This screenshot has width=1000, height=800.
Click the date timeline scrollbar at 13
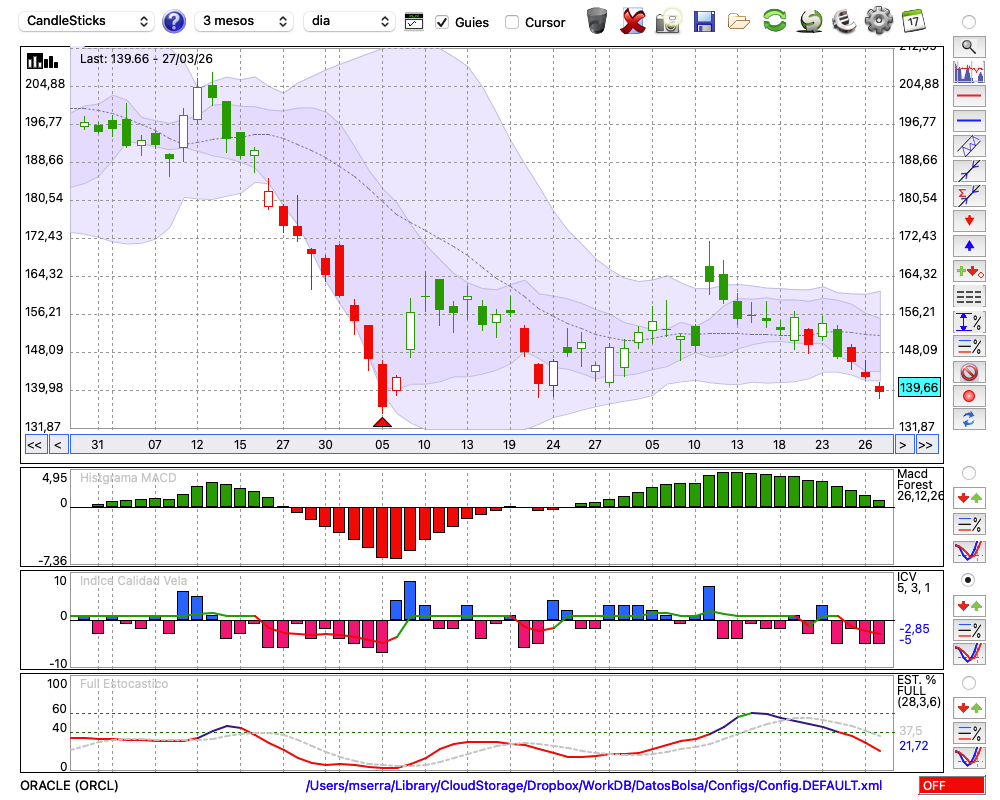pyautogui.click(x=467, y=444)
